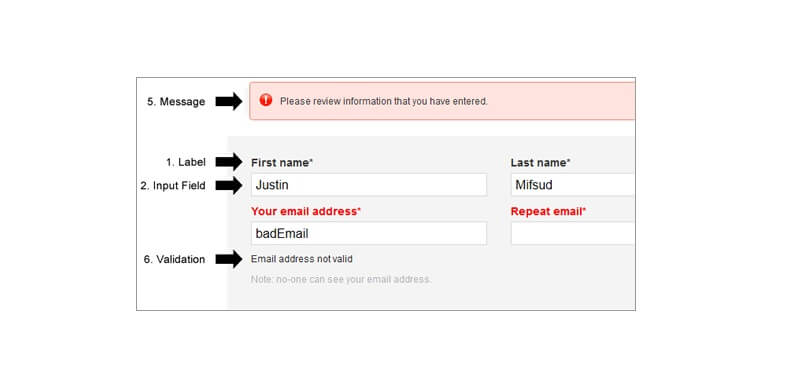
Task: Click the First name label
Action: coord(282,163)
